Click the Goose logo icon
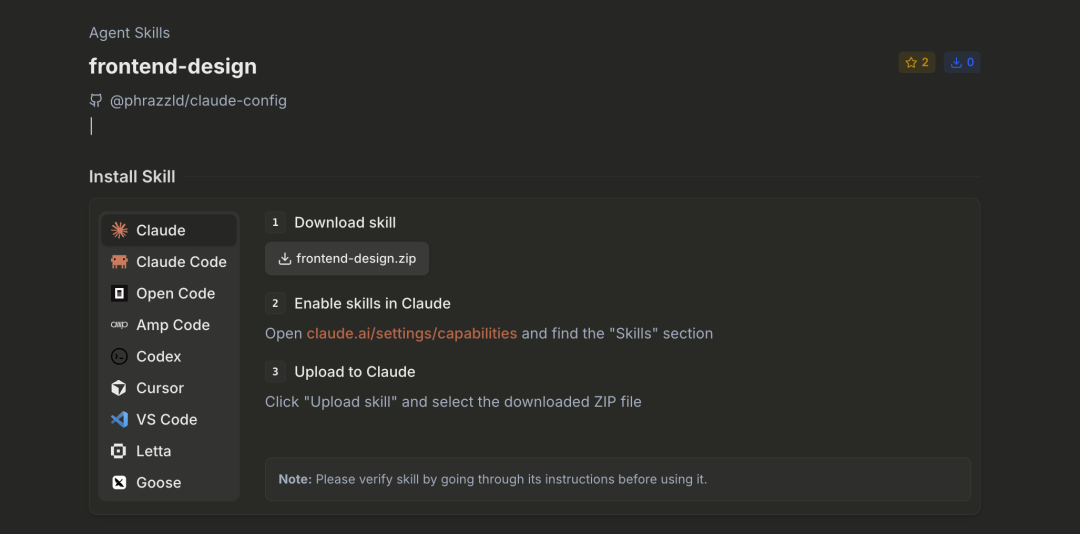 click(x=119, y=483)
